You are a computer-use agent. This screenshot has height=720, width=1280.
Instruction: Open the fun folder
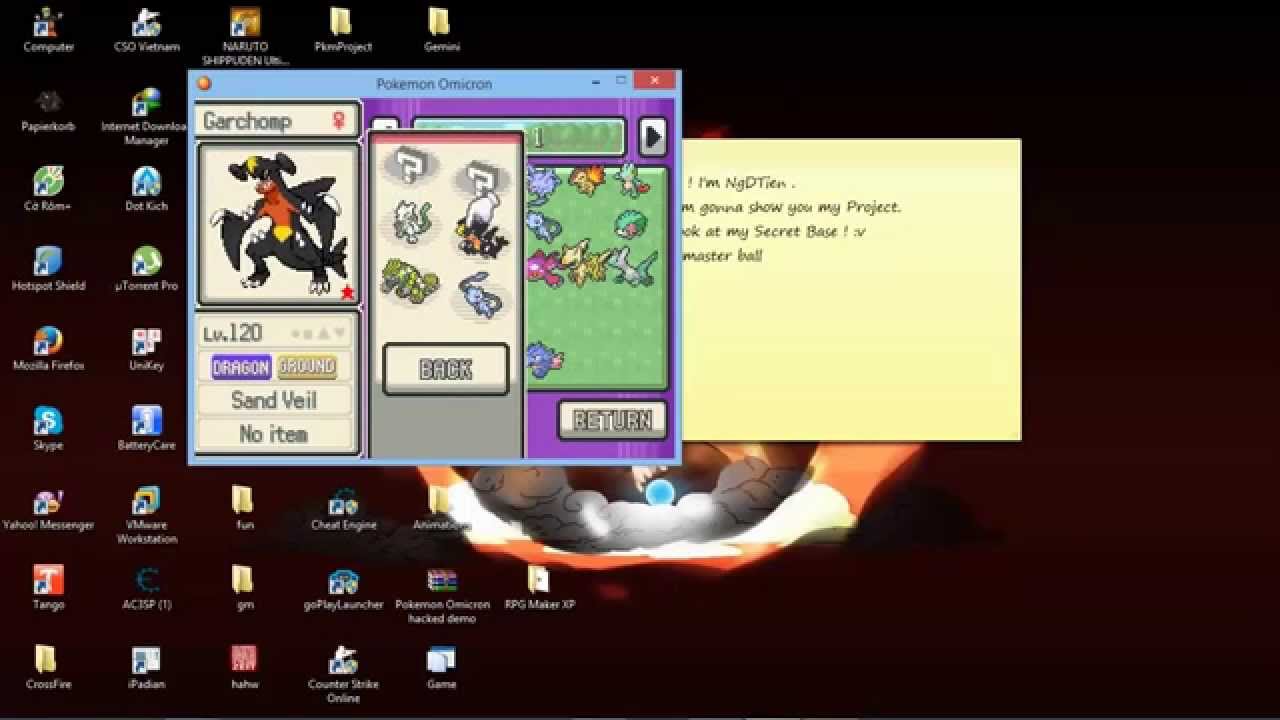tap(244, 508)
